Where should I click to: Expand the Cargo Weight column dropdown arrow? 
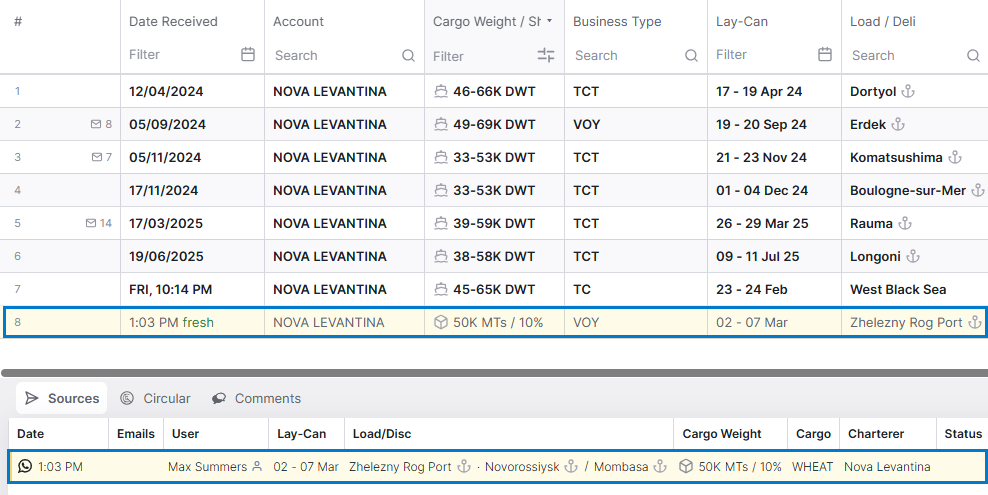549,21
